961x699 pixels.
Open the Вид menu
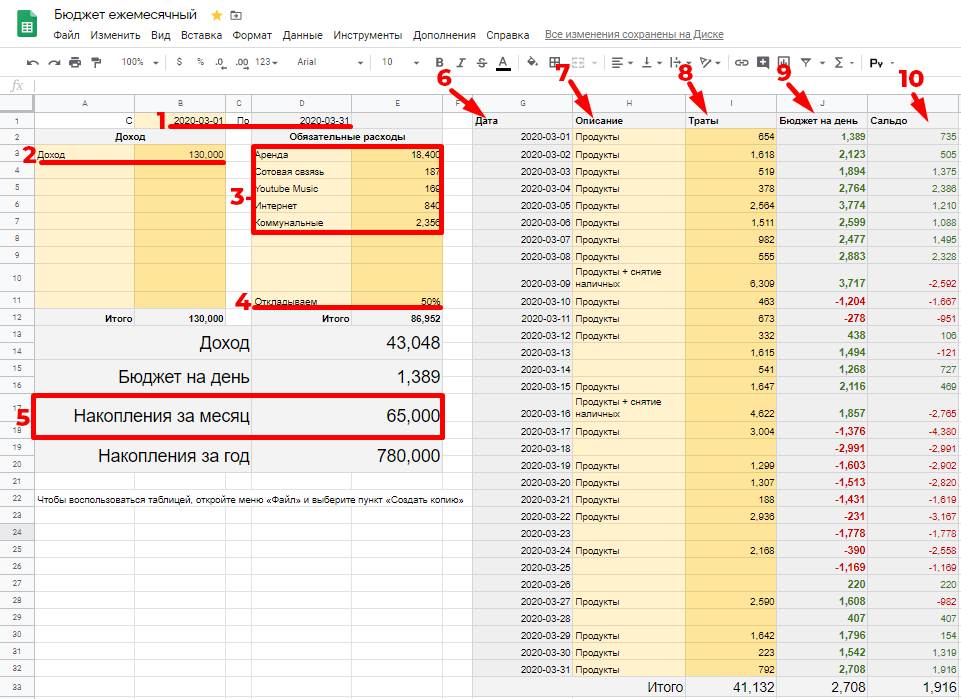click(161, 35)
